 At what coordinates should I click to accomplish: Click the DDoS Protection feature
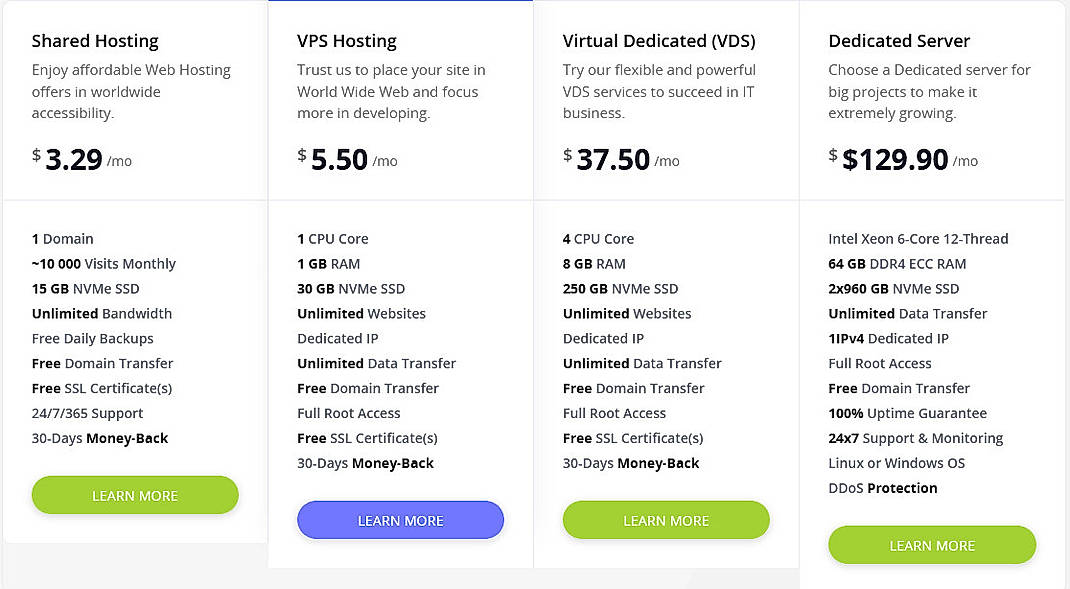pos(882,488)
